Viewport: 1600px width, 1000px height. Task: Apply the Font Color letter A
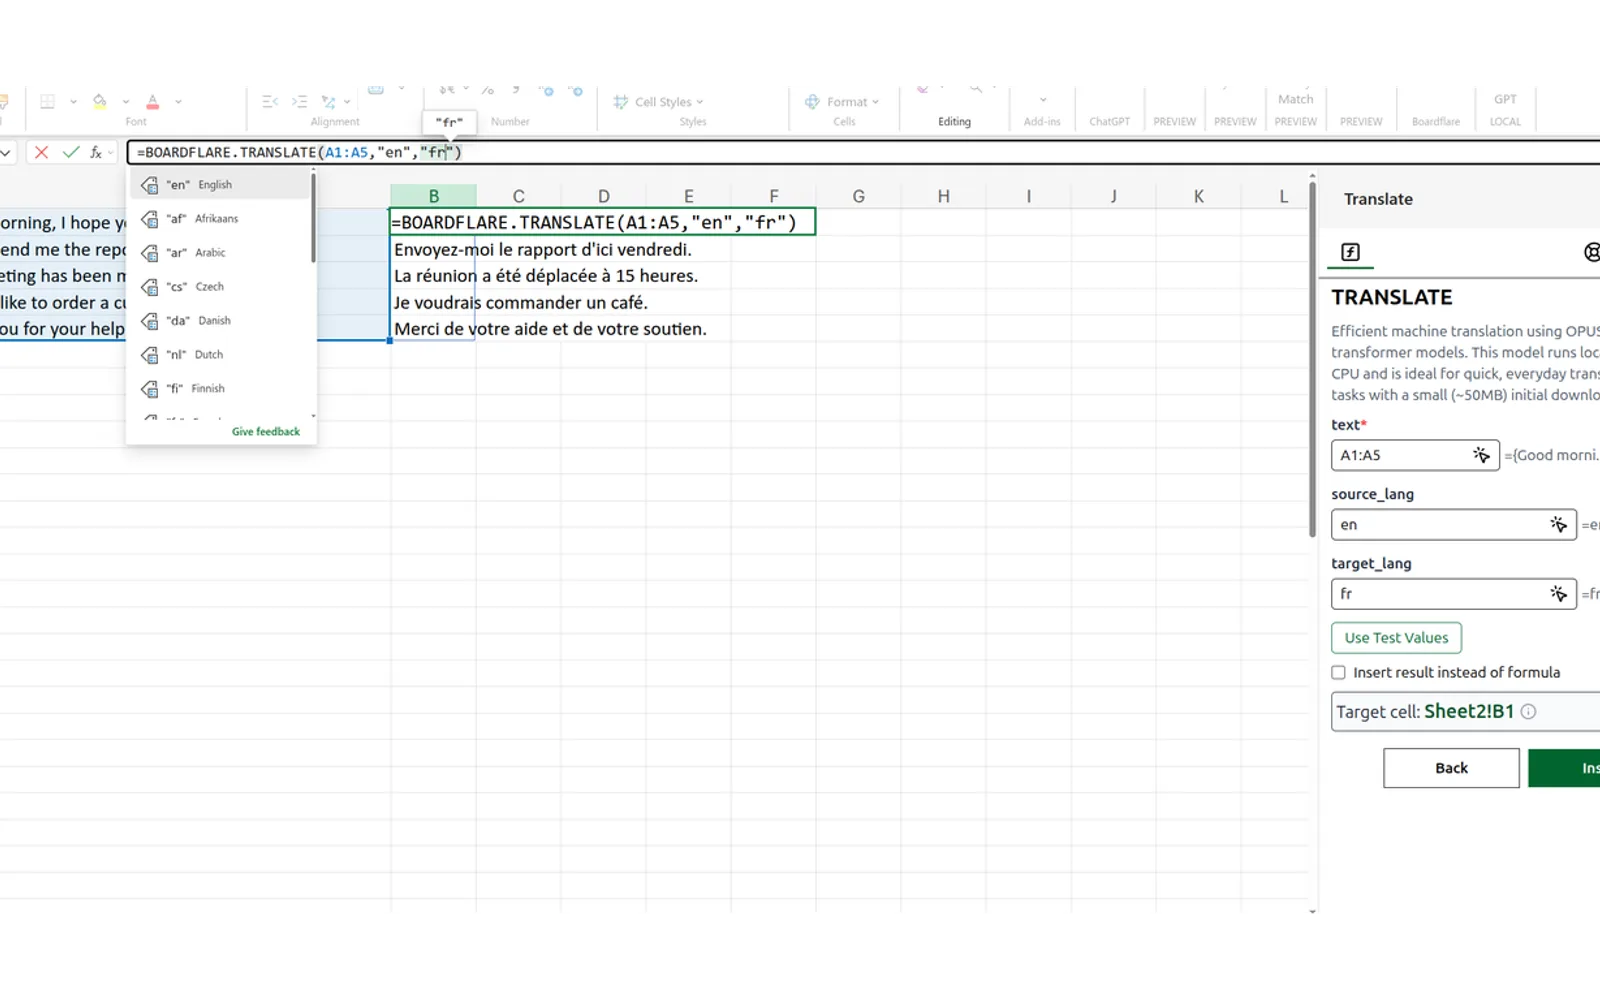pos(153,101)
